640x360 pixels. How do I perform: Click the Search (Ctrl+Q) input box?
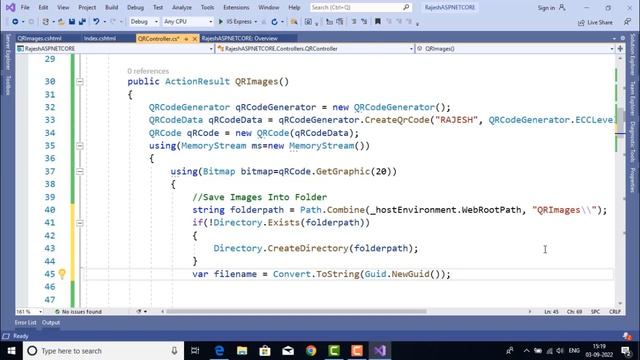tap(360, 7)
